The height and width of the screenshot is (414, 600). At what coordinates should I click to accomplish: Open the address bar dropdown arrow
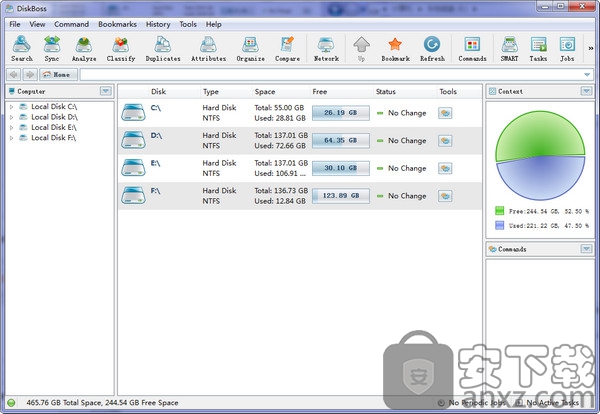587,75
